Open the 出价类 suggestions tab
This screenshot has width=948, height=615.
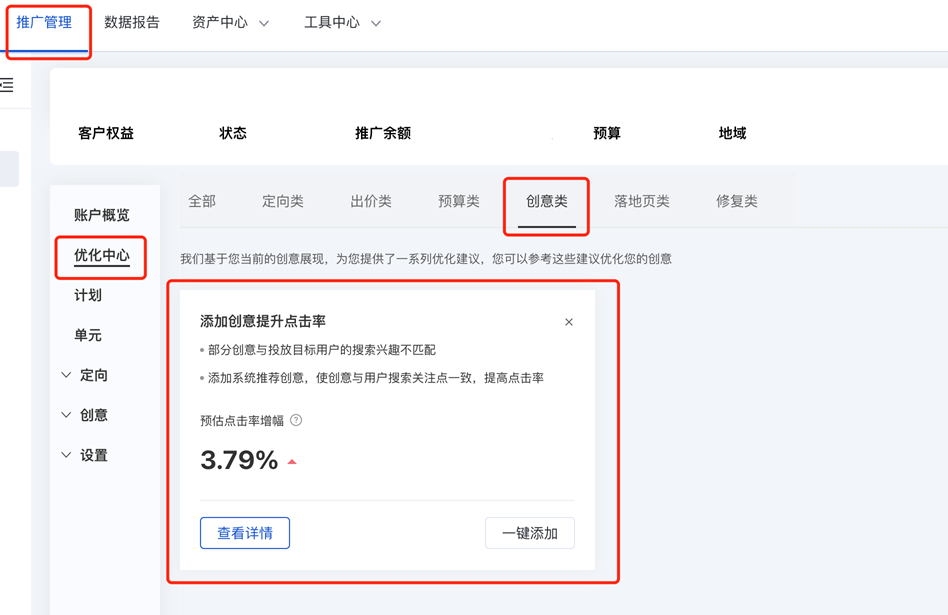pos(371,200)
